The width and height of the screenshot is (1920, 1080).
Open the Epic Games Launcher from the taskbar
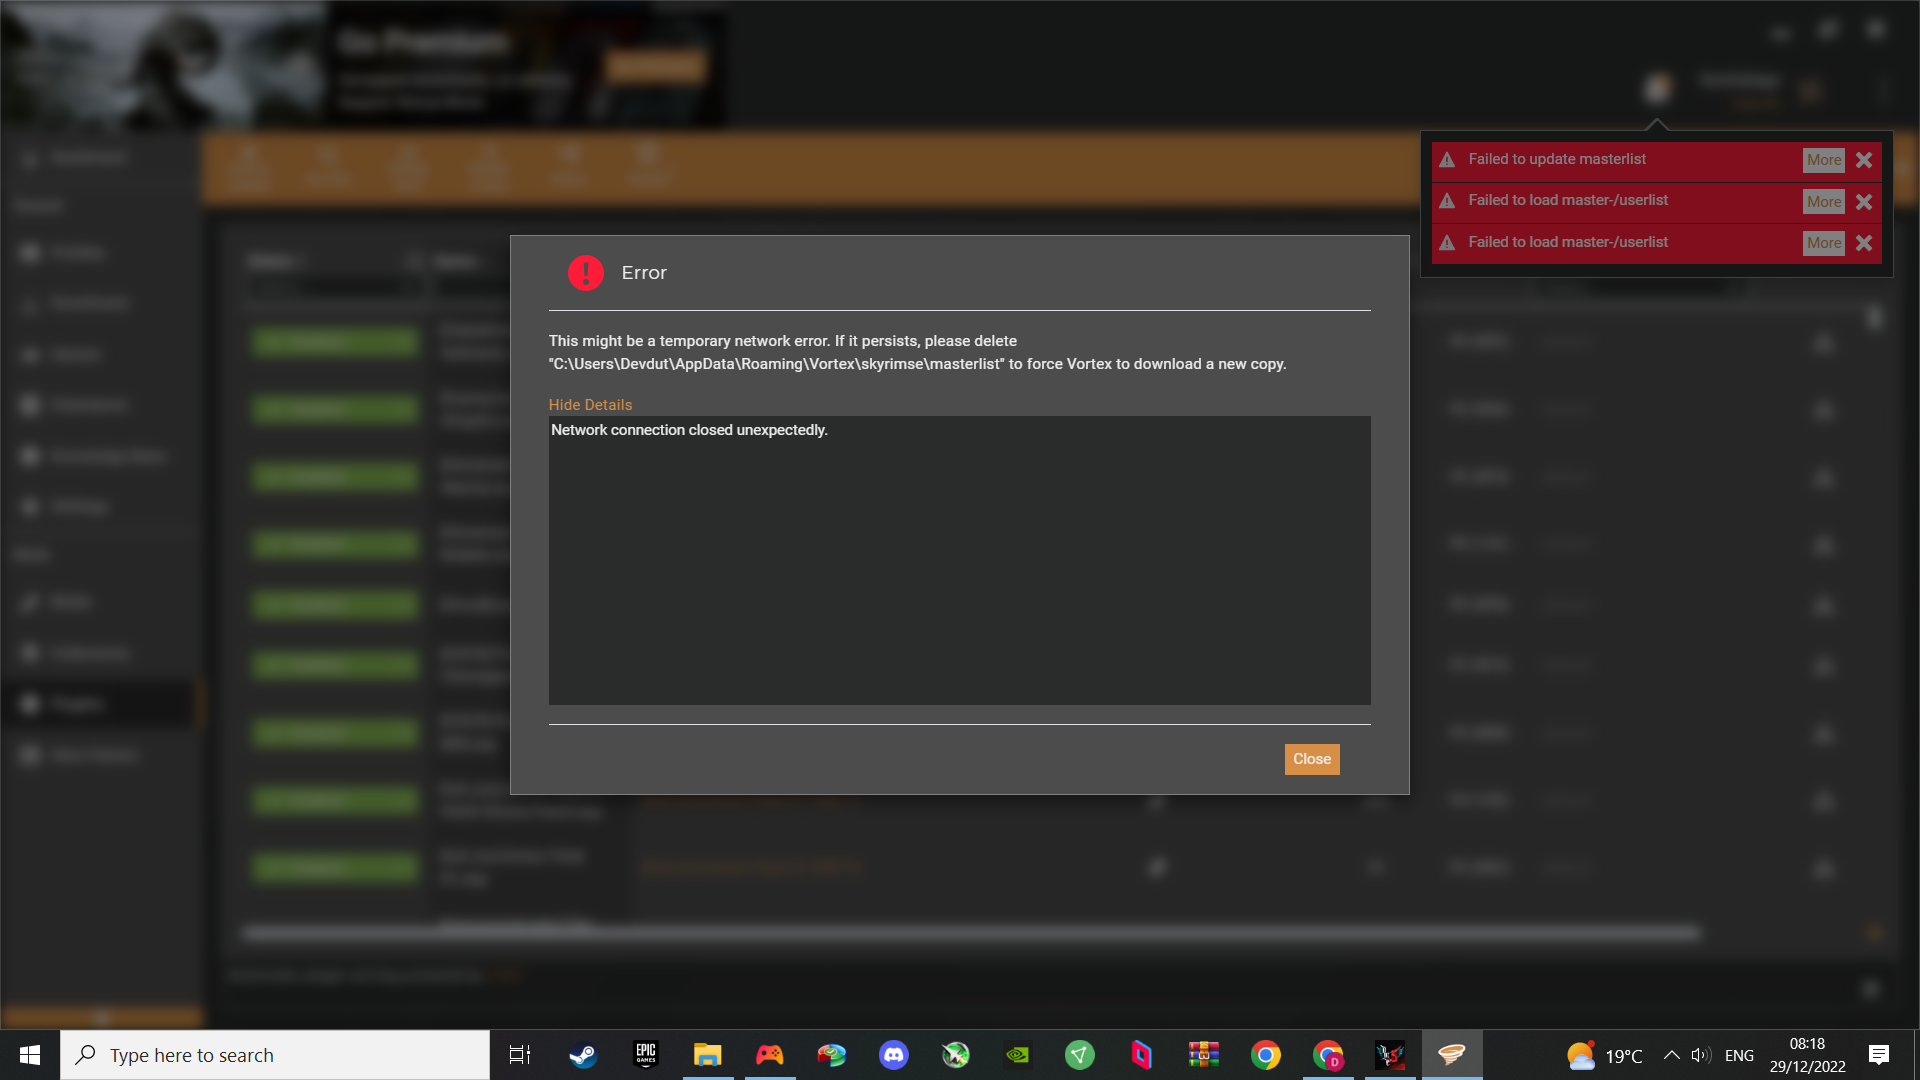[x=645, y=1054]
